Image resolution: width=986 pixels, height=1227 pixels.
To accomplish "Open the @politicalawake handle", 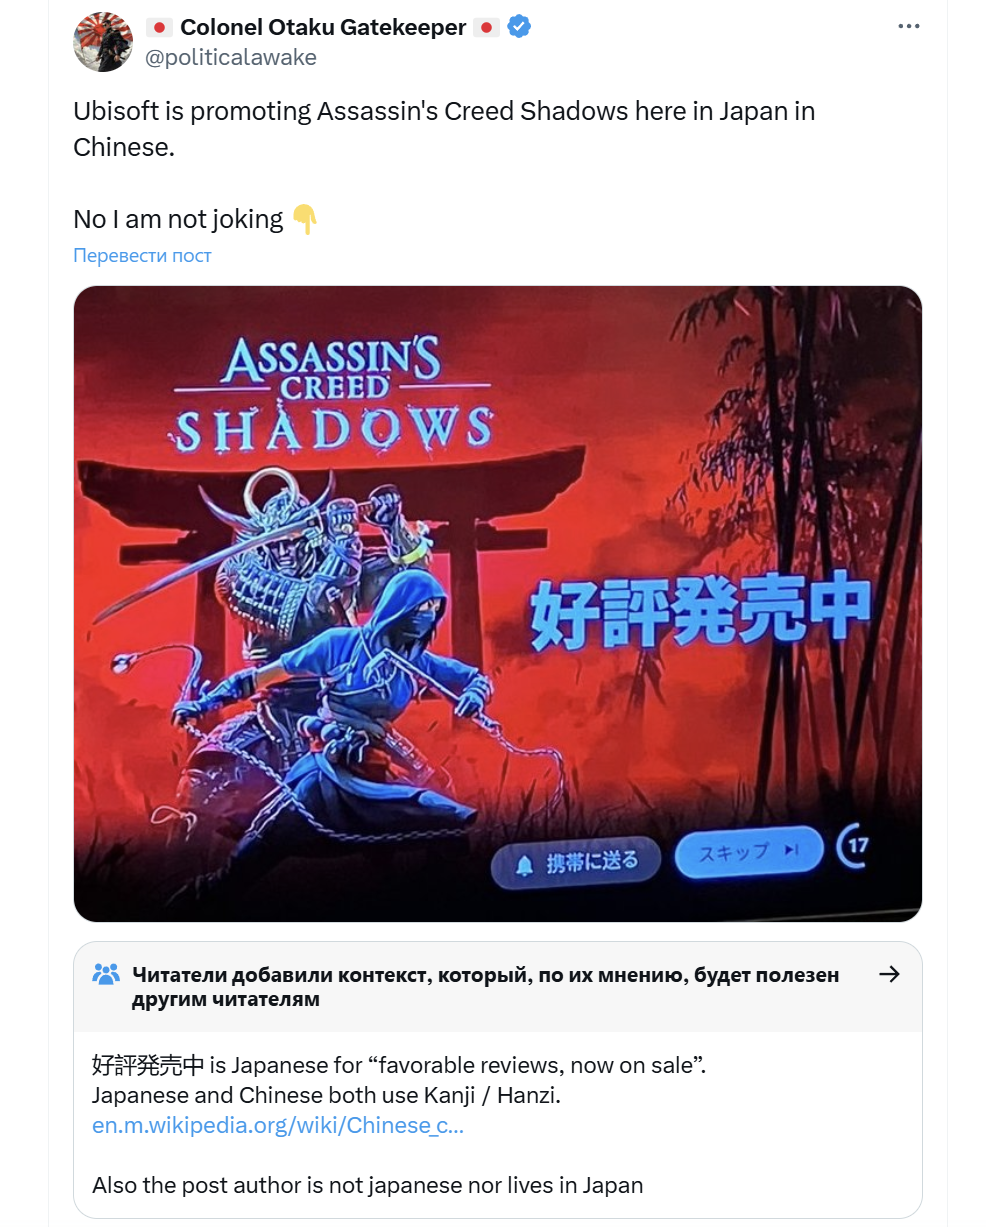I will click(231, 57).
